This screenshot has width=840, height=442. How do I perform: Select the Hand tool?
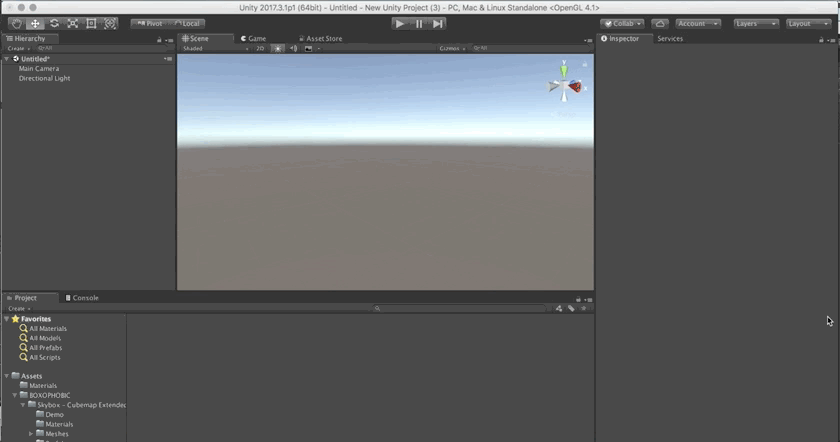pyautogui.click(x=17, y=24)
